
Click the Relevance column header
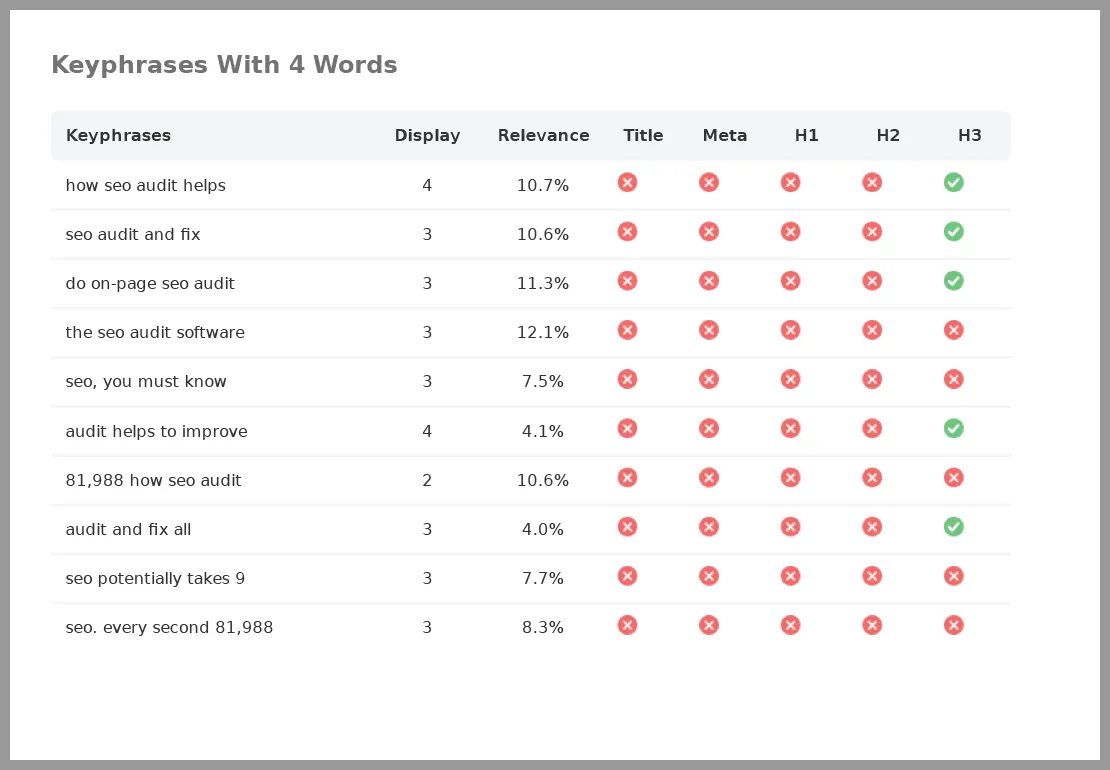coord(543,135)
